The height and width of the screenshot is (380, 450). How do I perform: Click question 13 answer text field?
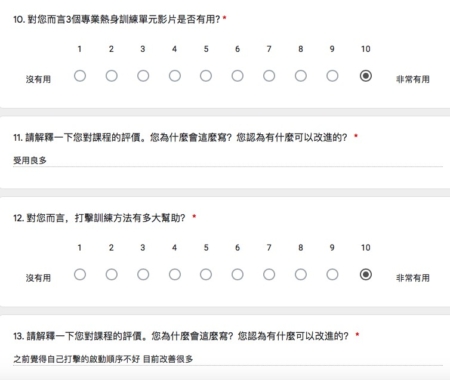tap(228, 359)
